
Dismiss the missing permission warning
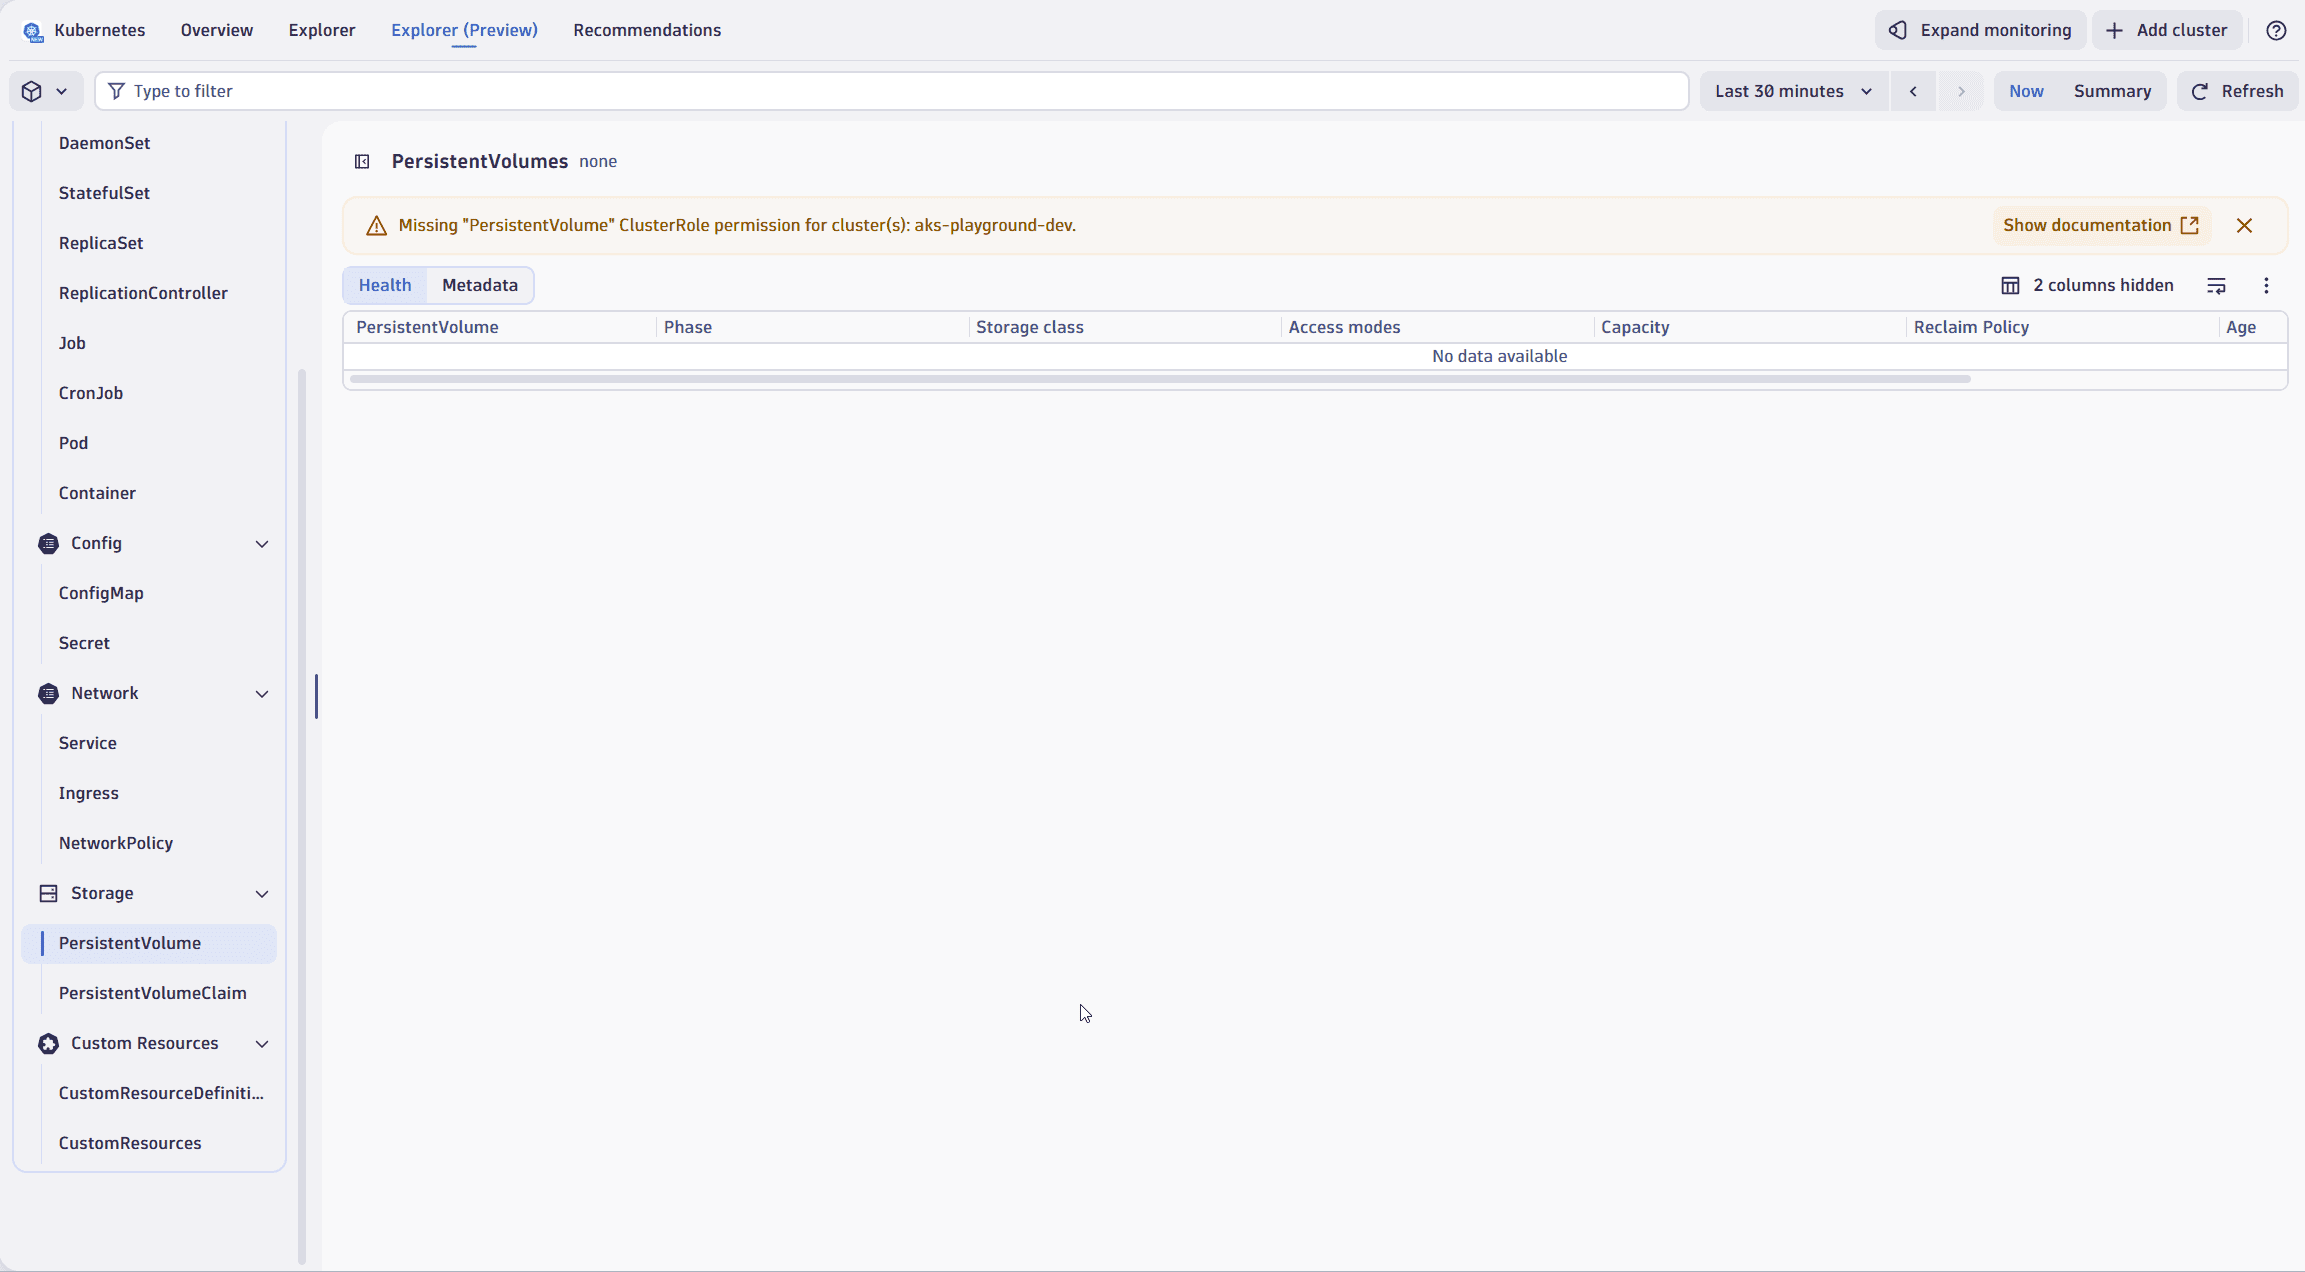[2244, 225]
